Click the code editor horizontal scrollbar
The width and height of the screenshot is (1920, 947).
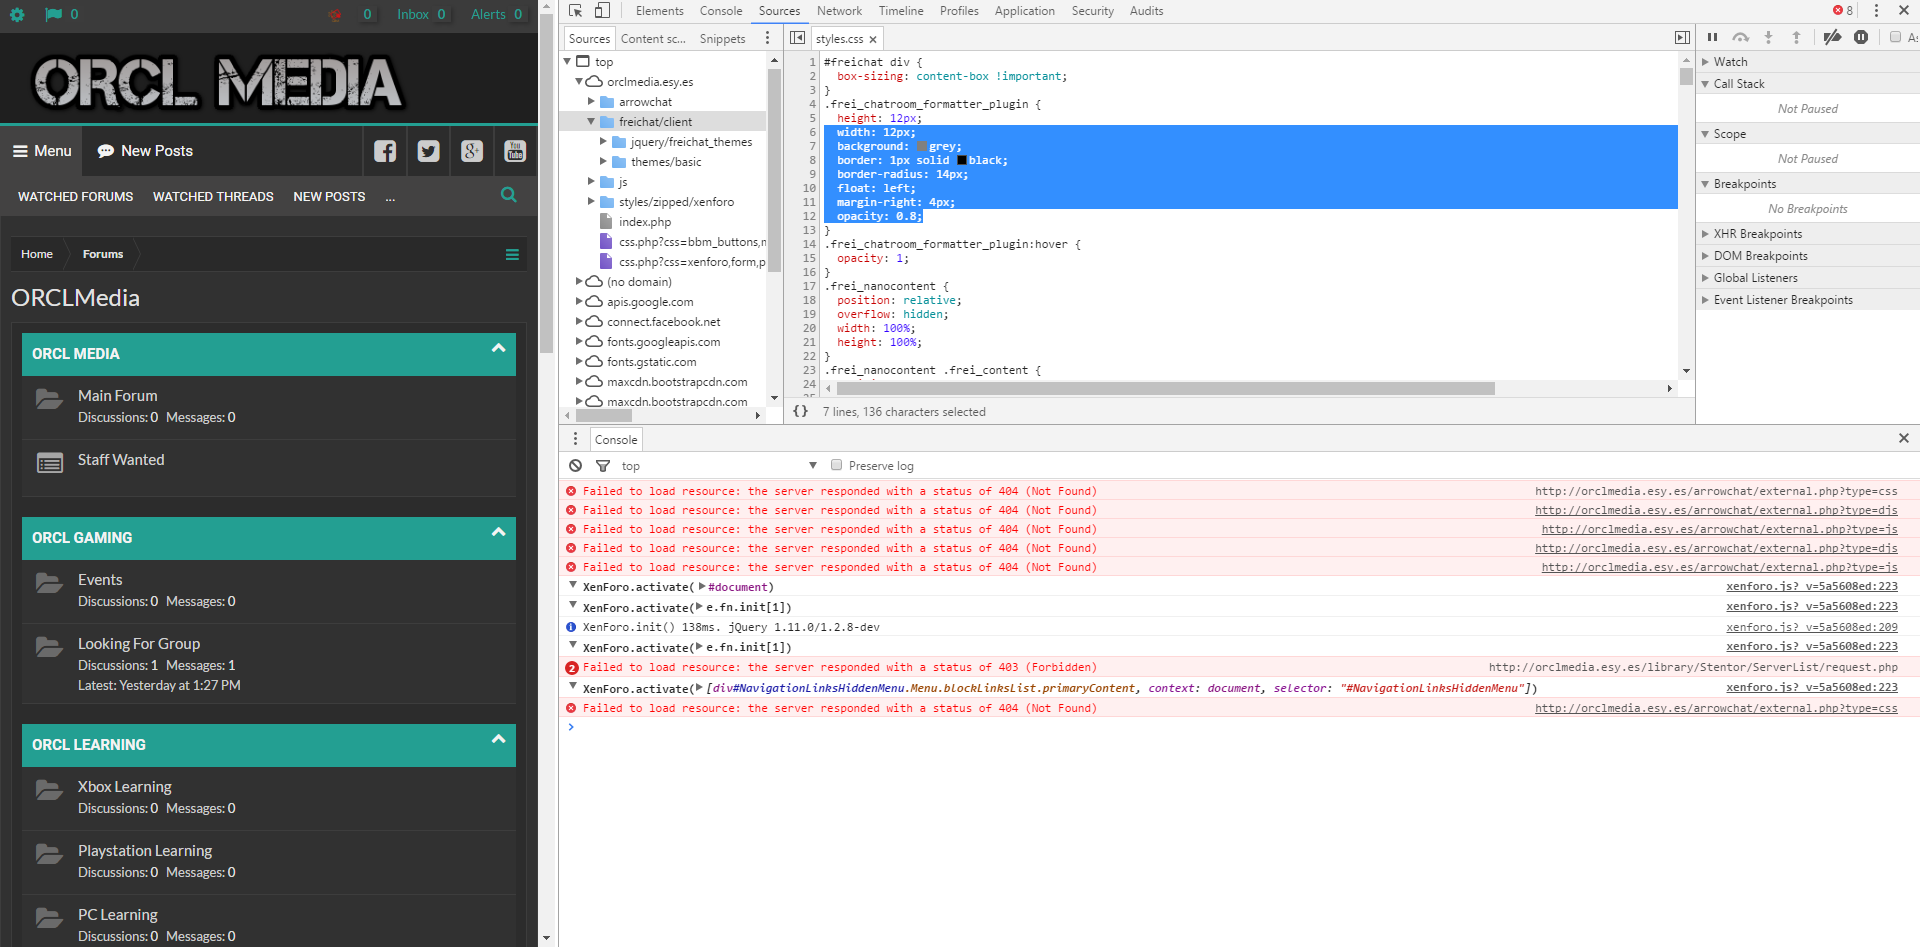1165,389
